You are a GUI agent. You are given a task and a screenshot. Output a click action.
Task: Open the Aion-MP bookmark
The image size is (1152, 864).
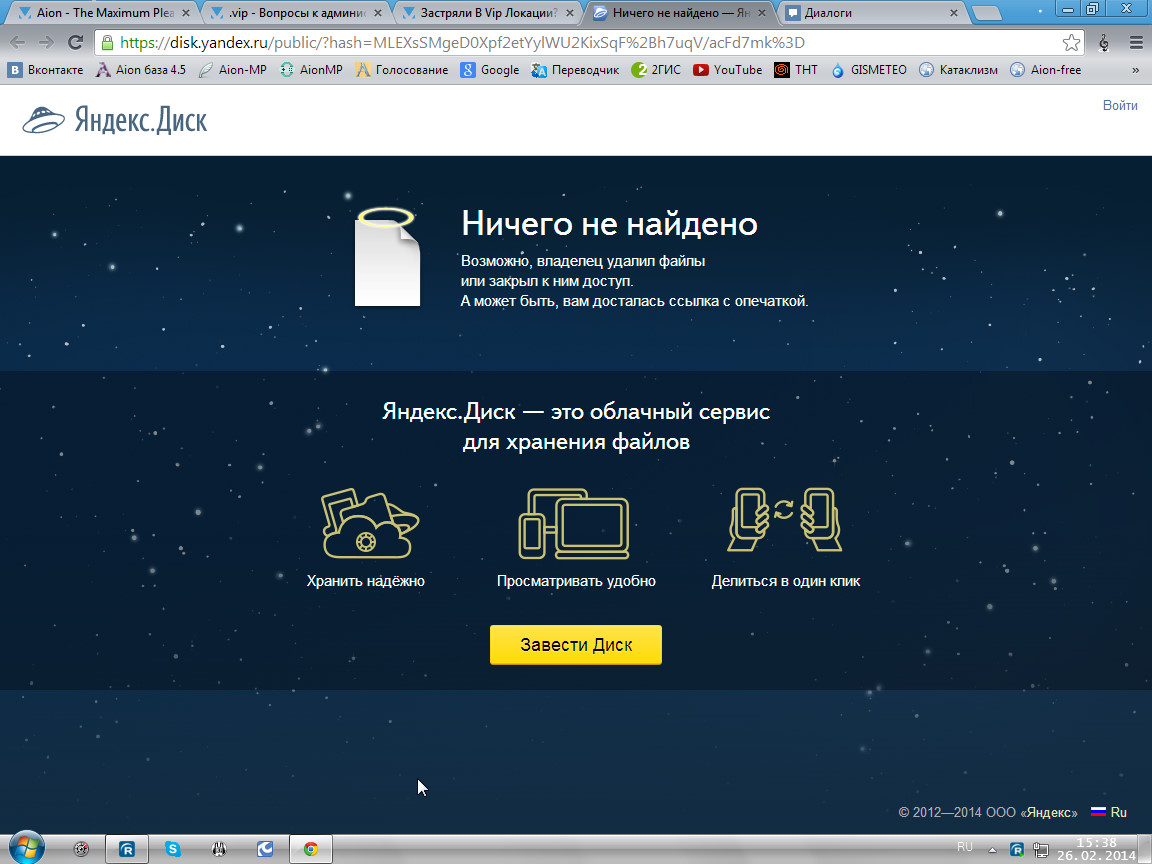233,70
